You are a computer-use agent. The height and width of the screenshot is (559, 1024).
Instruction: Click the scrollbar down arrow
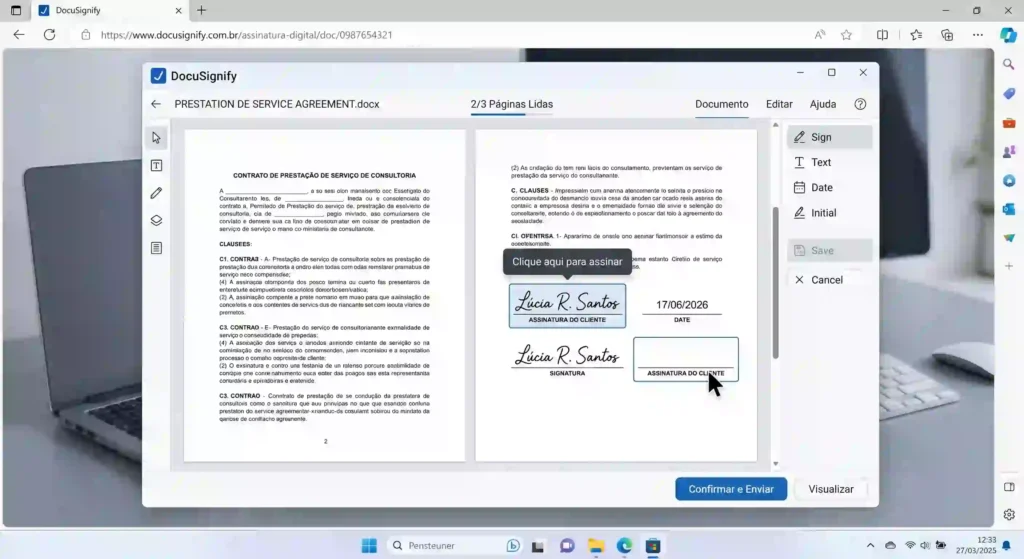tap(775, 464)
